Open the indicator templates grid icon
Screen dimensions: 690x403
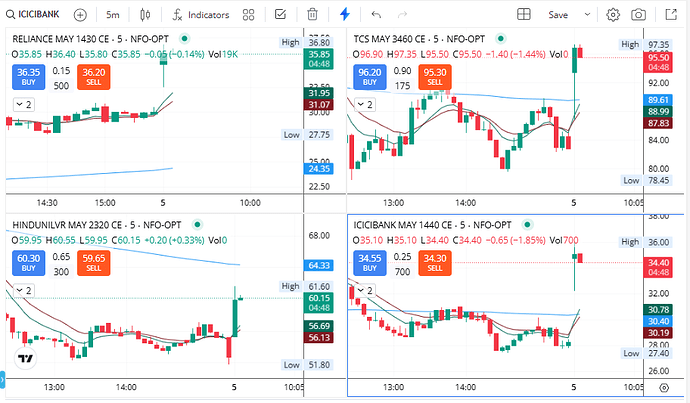(250, 15)
